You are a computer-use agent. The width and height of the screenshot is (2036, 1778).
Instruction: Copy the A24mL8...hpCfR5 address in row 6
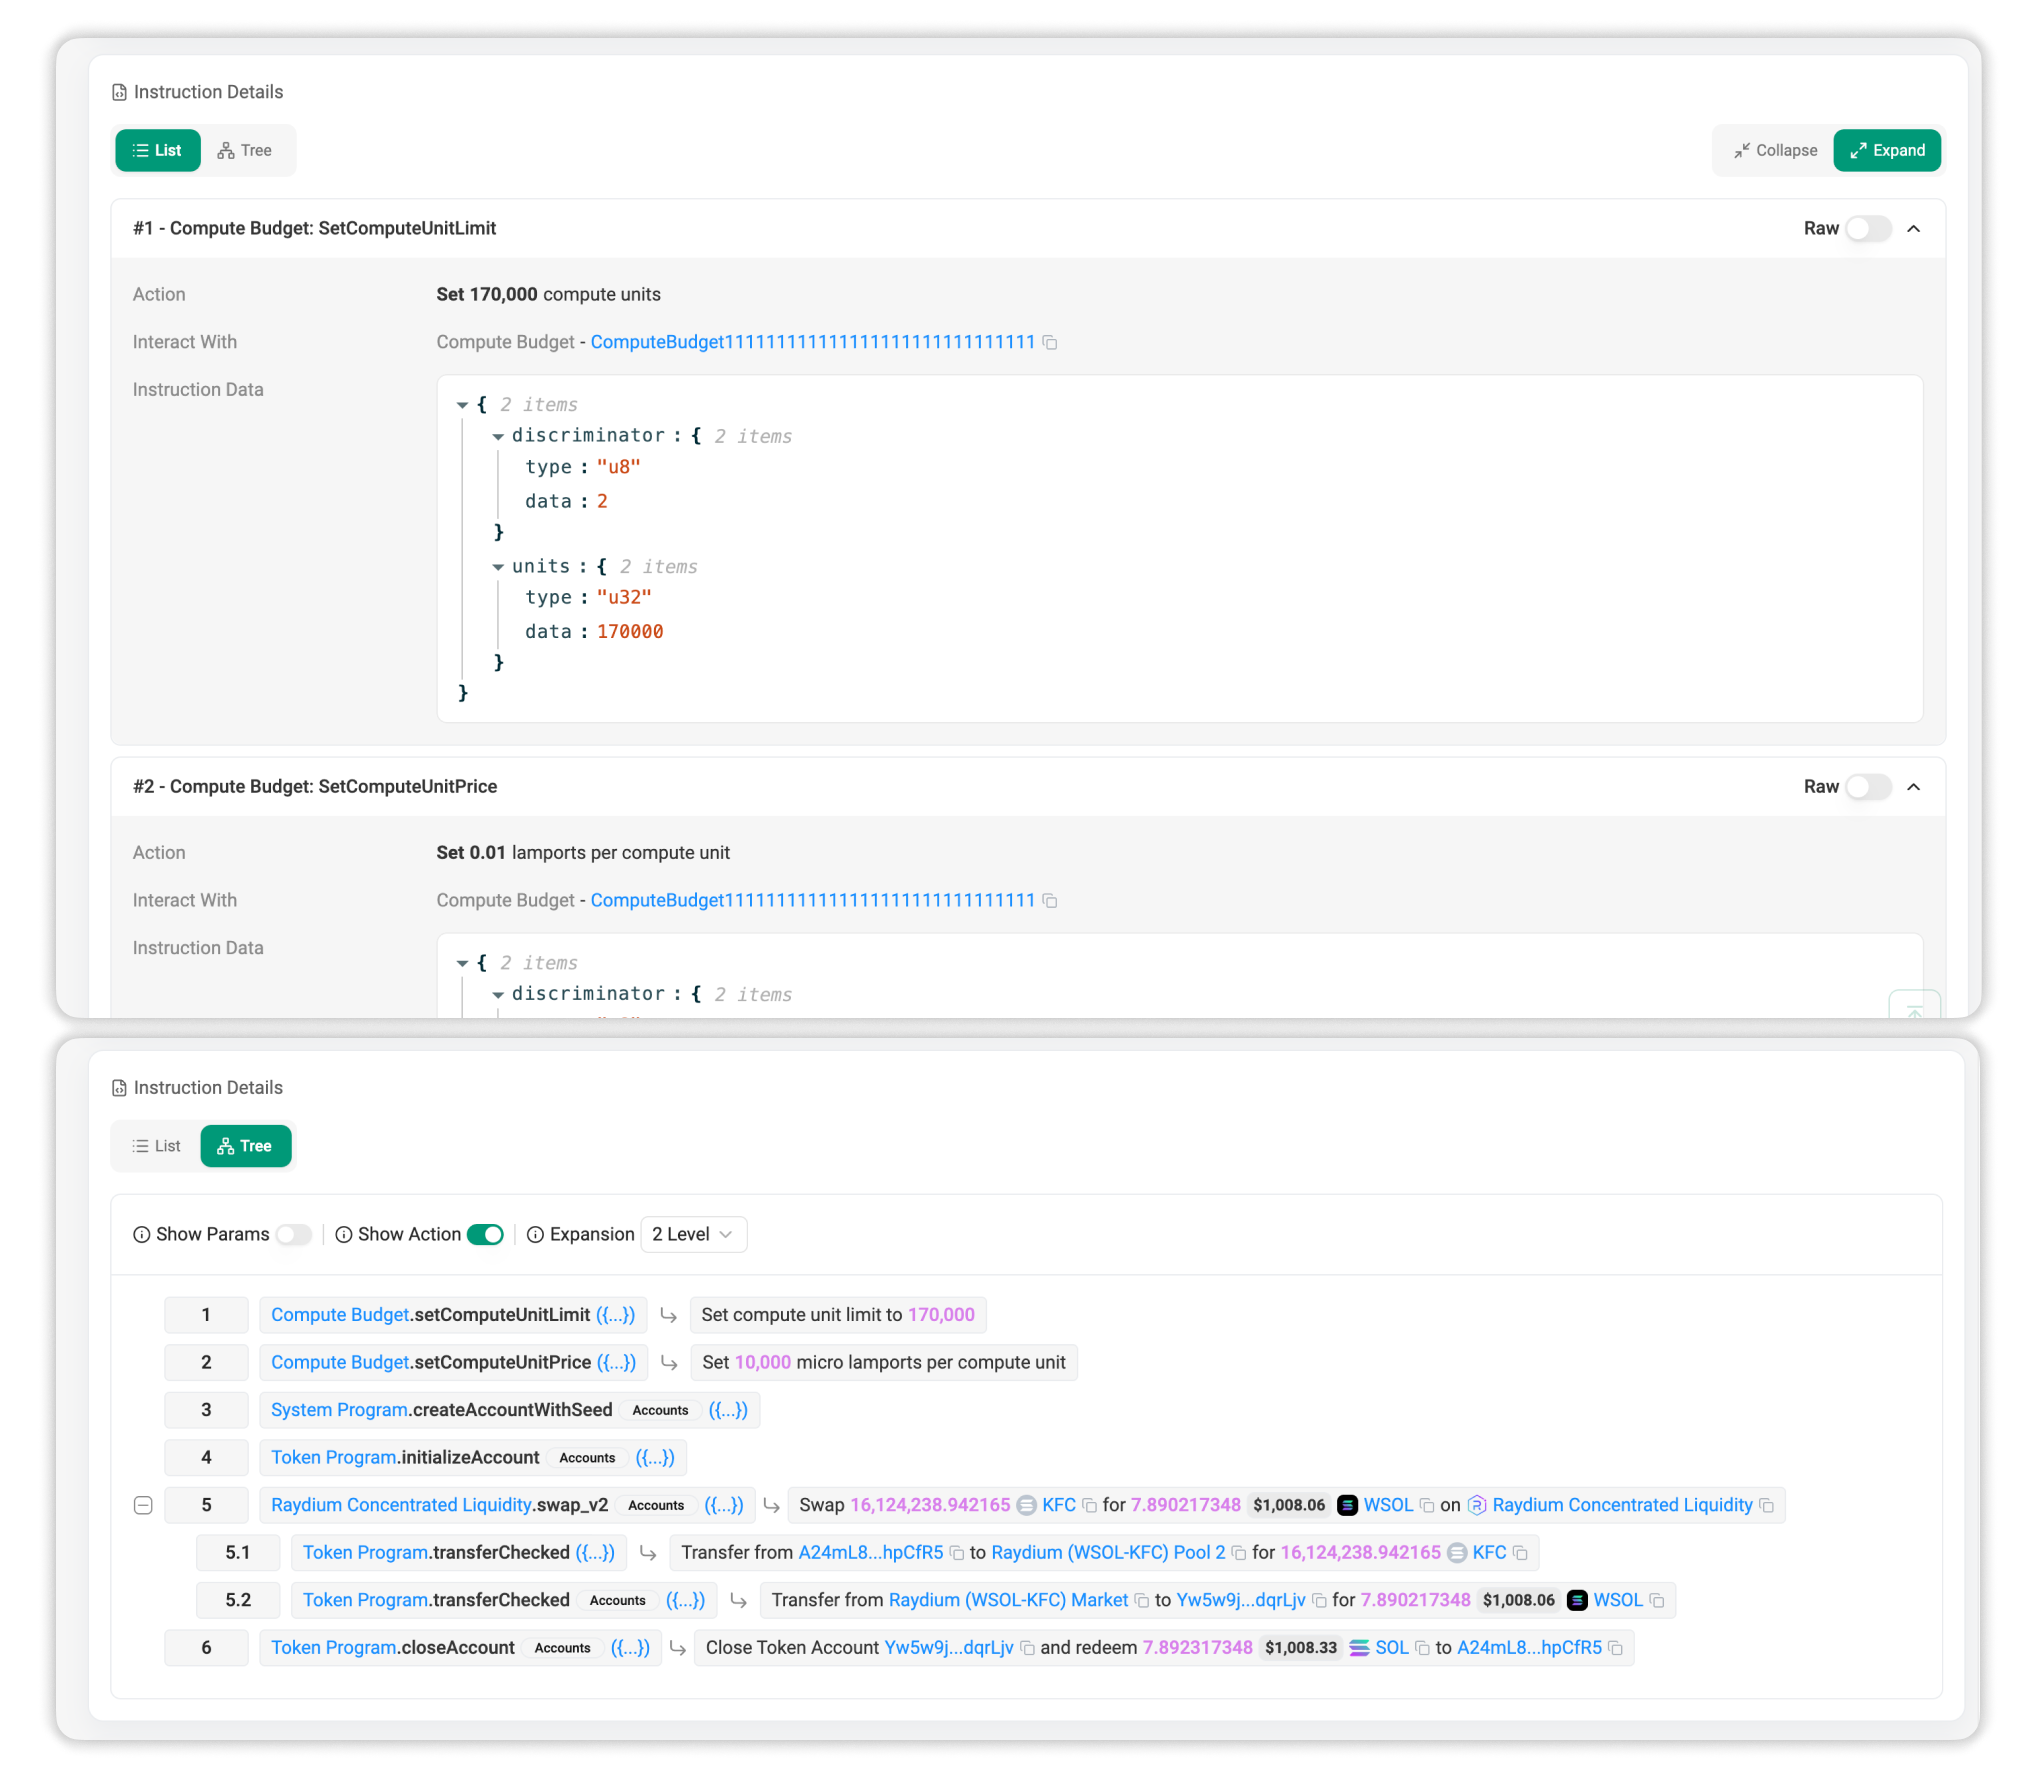pyautogui.click(x=1616, y=1647)
